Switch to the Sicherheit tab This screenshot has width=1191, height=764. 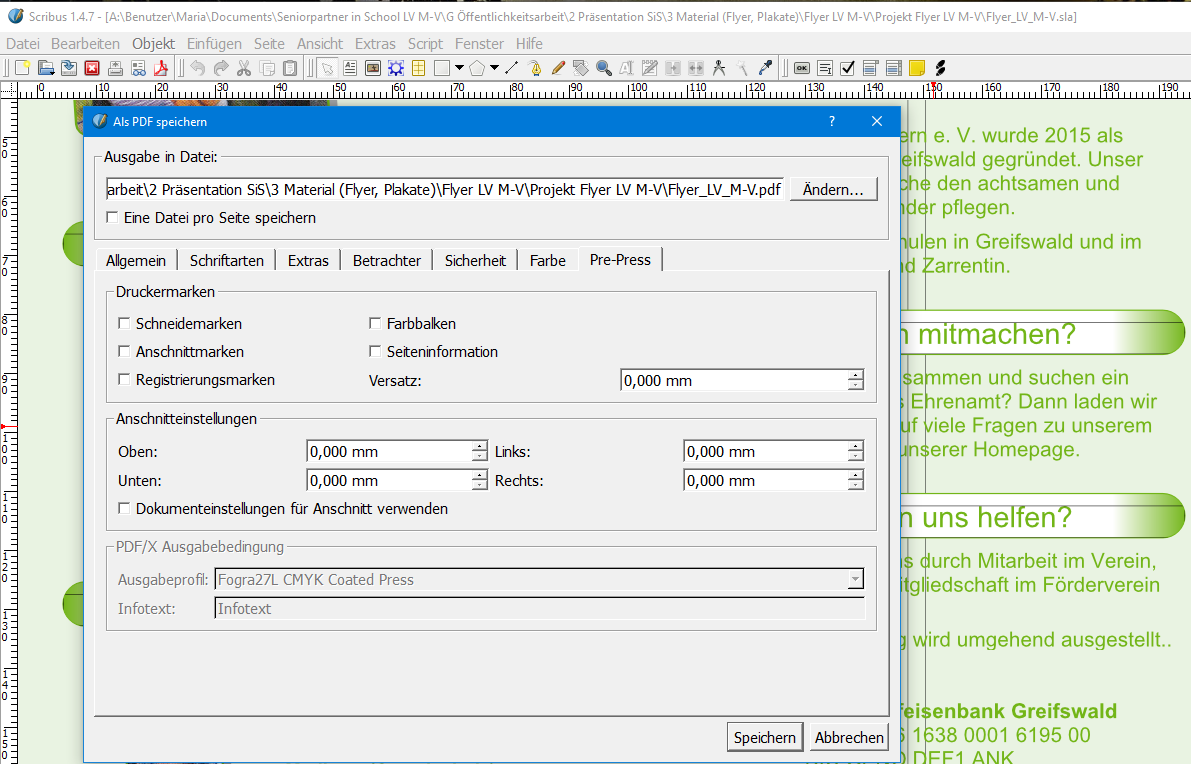tap(475, 260)
